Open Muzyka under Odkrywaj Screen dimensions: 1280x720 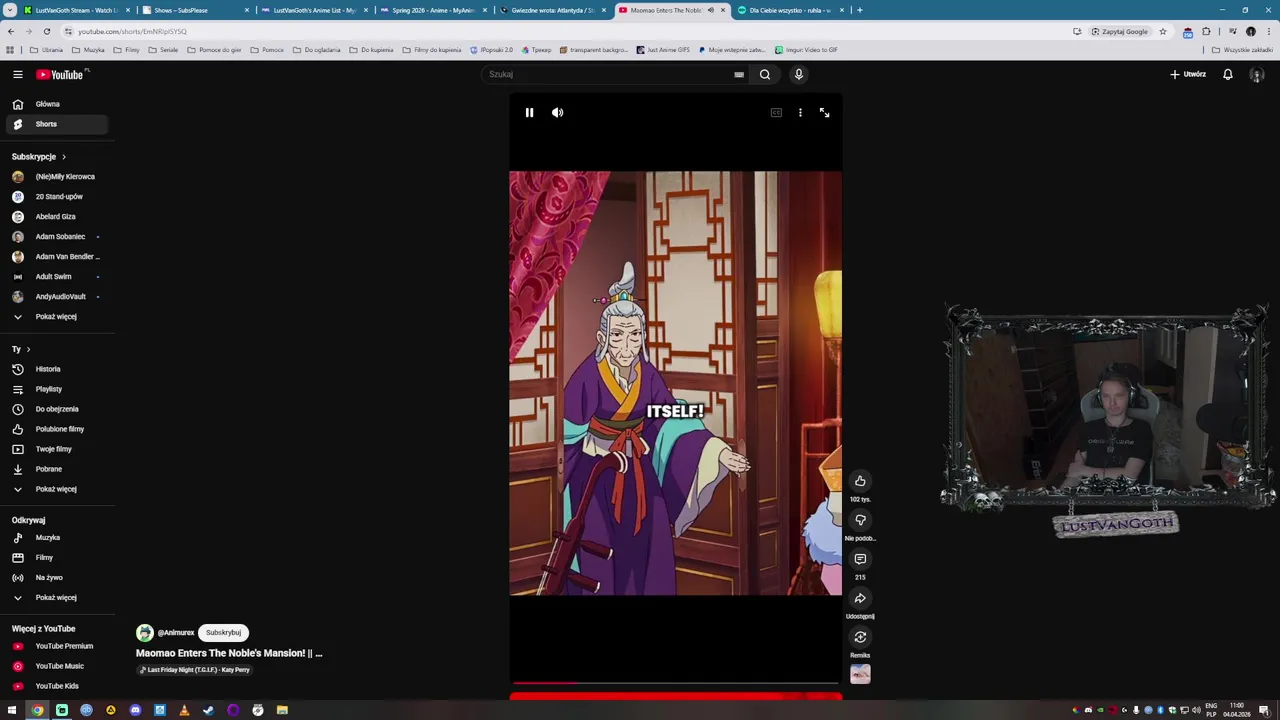pyautogui.click(x=56, y=538)
